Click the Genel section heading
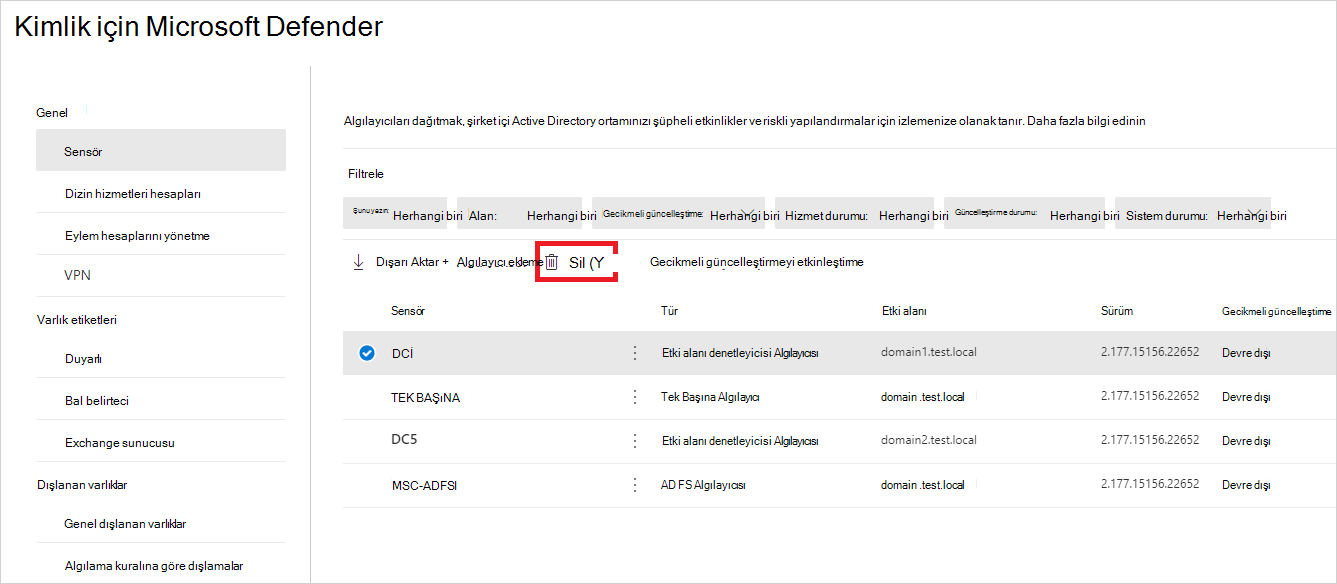The image size is (1337, 584). (52, 112)
